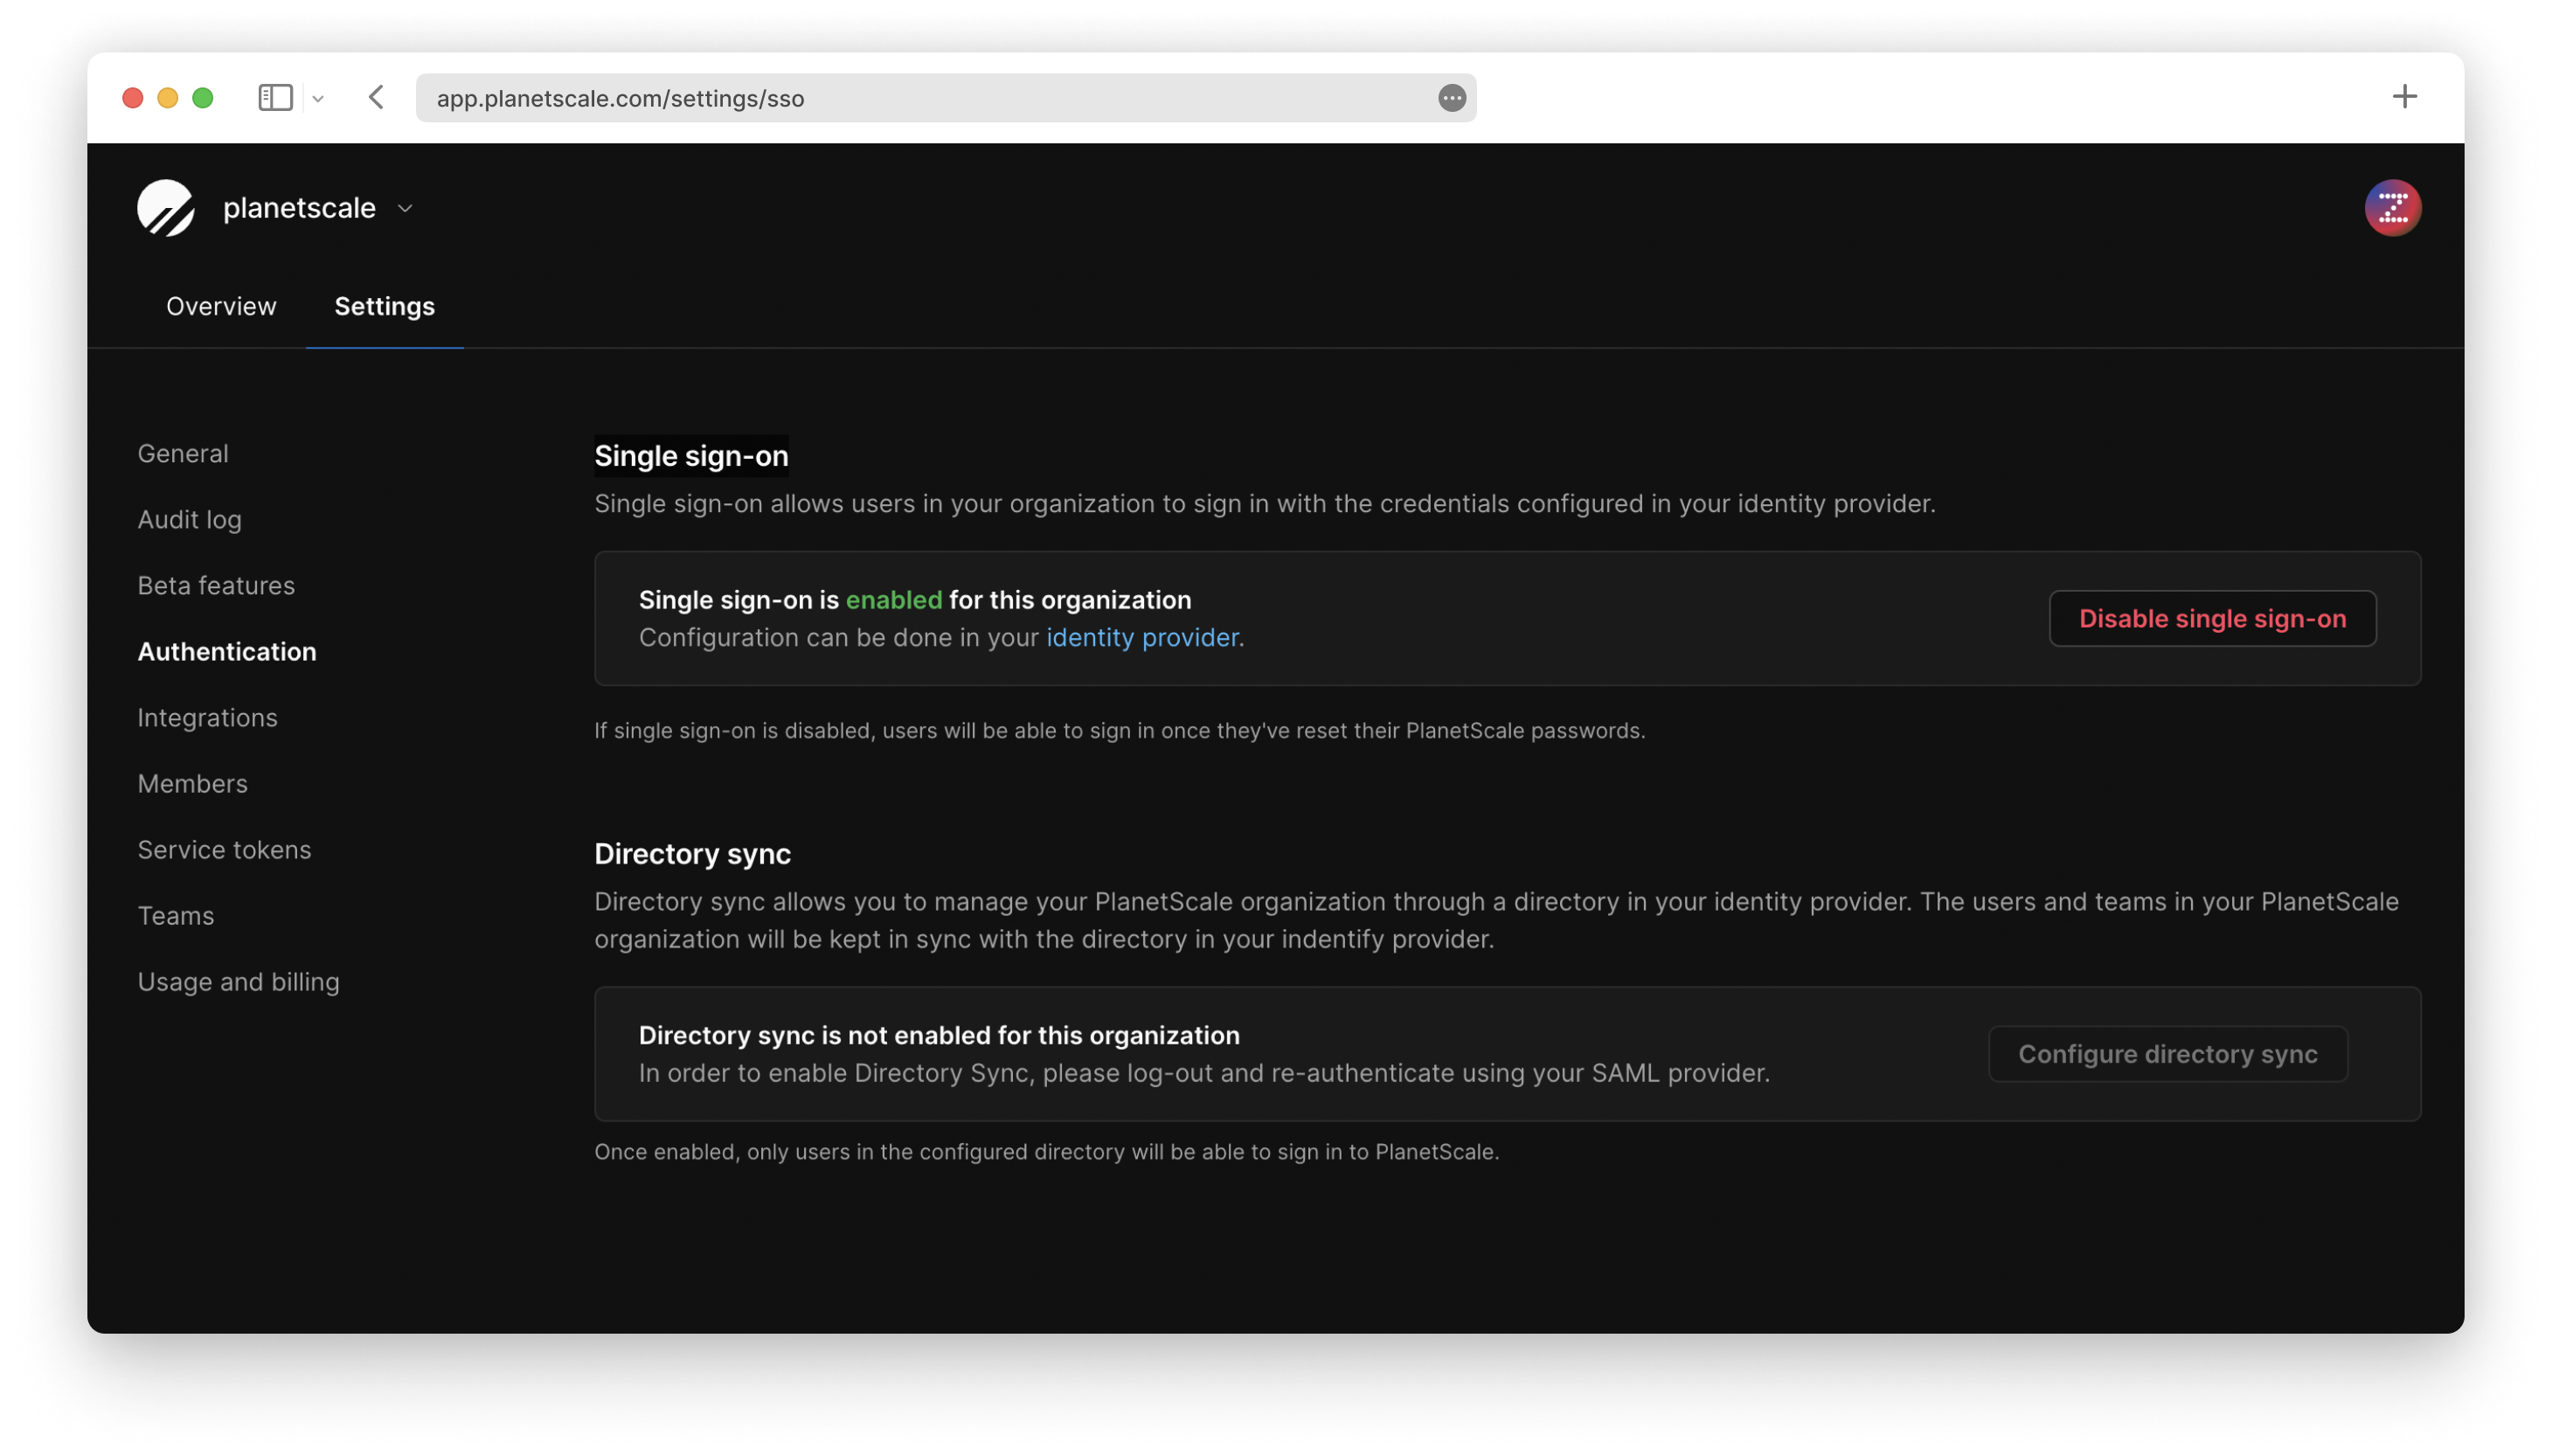Go back with the browser arrow
The image size is (2552, 1456).
coord(376,97)
